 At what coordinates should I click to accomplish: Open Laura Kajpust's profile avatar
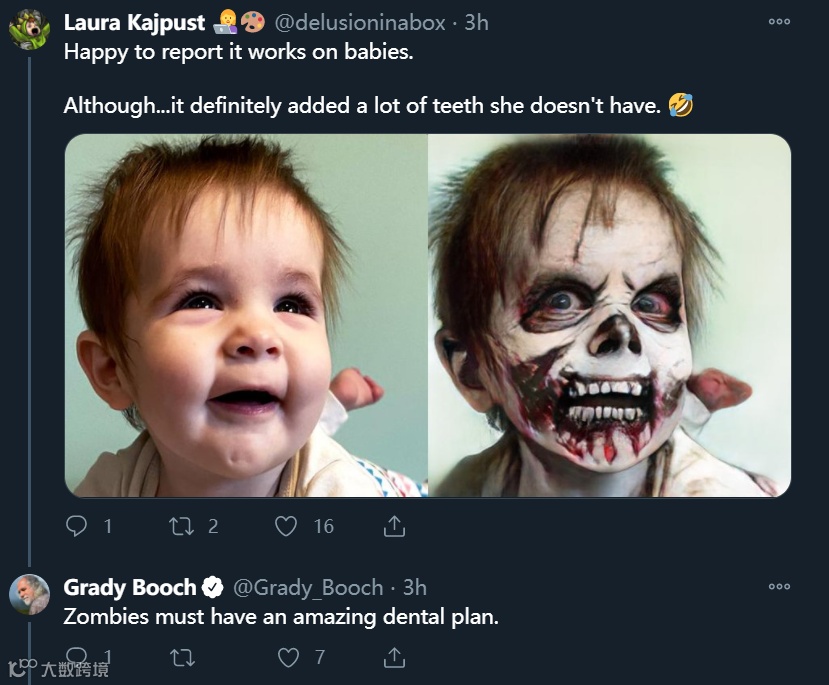[x=29, y=30]
